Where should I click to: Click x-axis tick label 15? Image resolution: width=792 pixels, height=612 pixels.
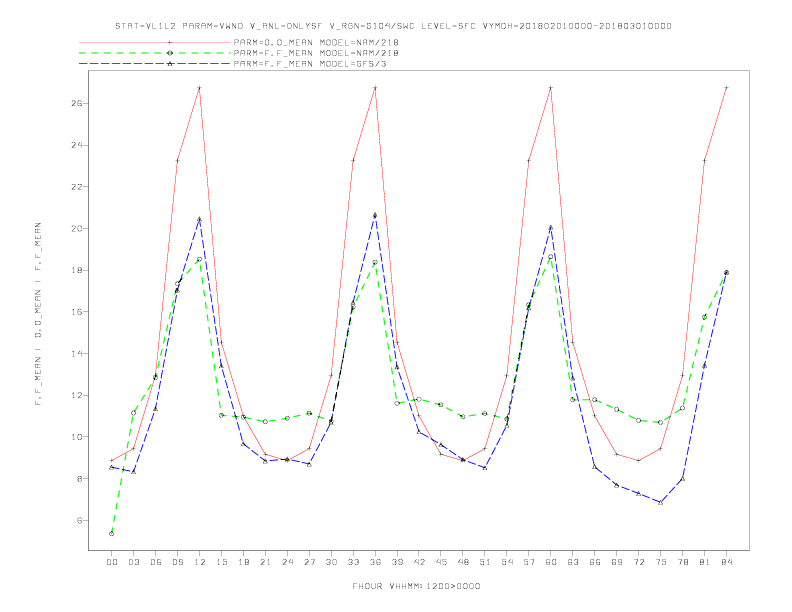tap(221, 562)
